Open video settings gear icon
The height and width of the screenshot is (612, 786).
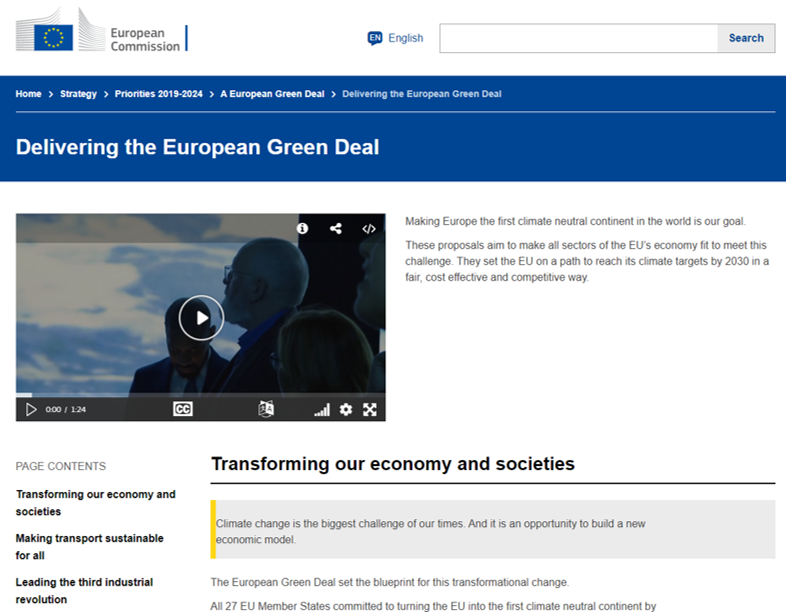click(x=346, y=410)
